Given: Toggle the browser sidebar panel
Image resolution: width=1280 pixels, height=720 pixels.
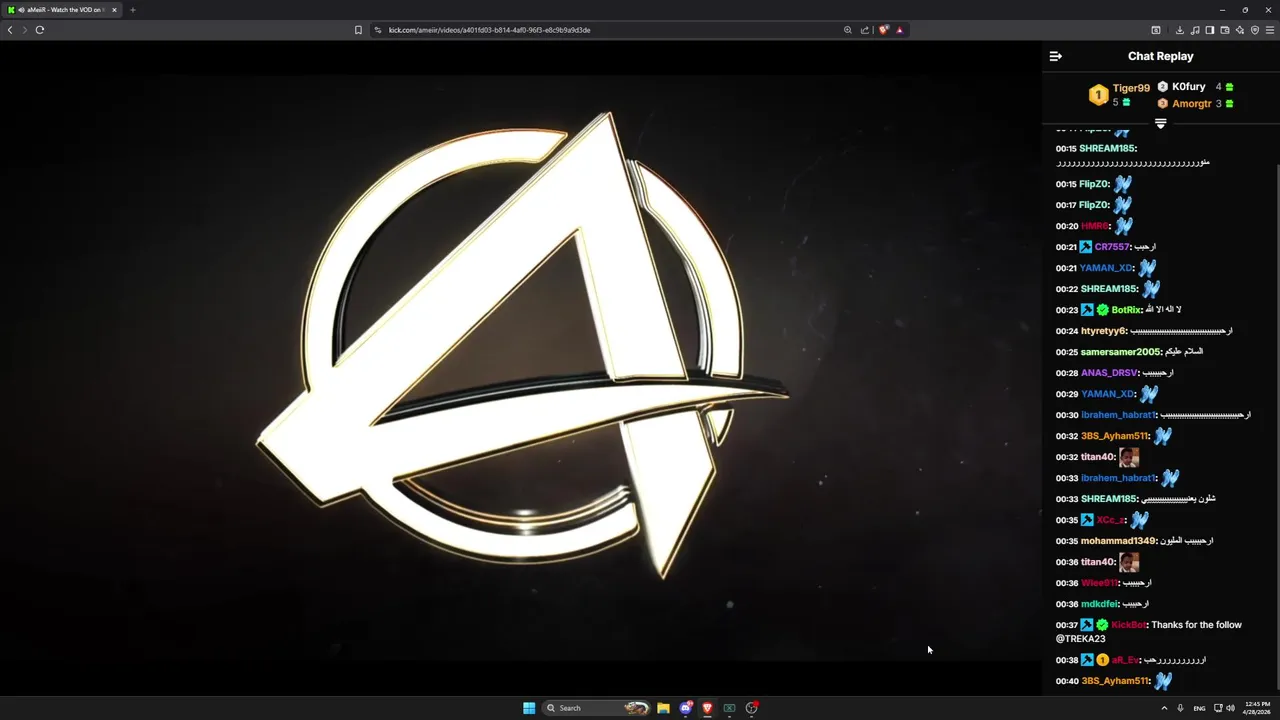Looking at the screenshot, I should (x=1210, y=30).
